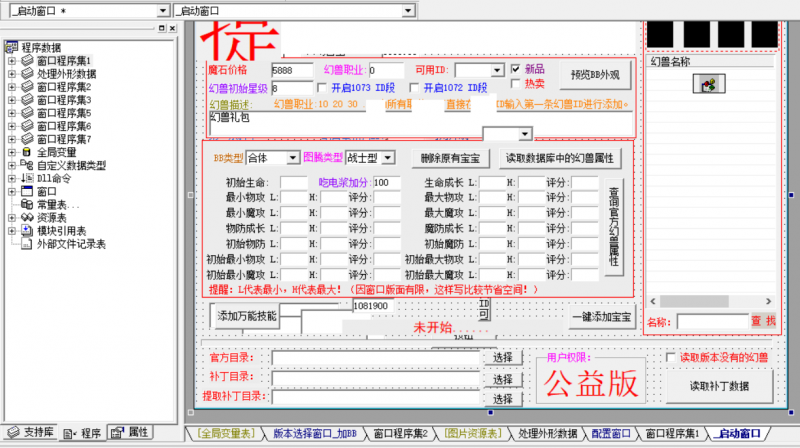Open the second _启动窗口 combo box
Screen dimensions: 800x448
pyautogui.click(x=408, y=10)
